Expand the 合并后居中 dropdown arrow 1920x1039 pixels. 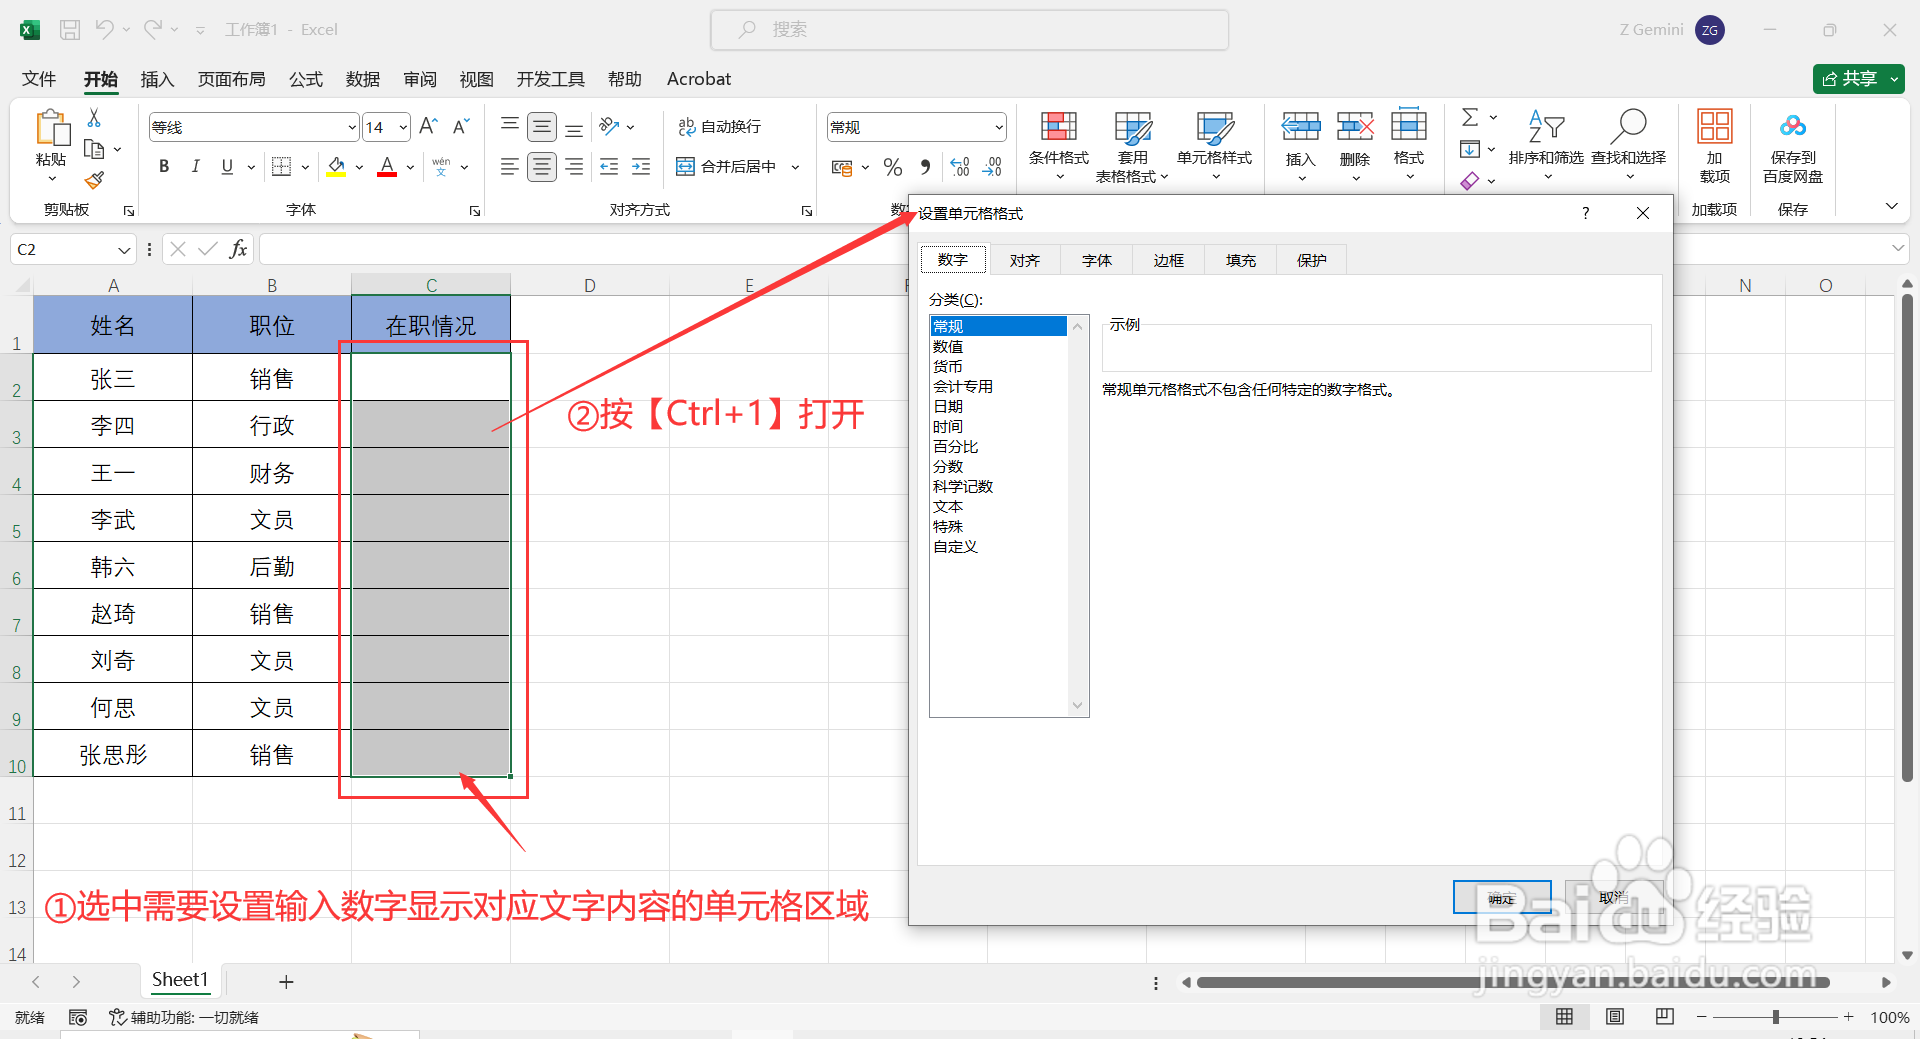795,167
